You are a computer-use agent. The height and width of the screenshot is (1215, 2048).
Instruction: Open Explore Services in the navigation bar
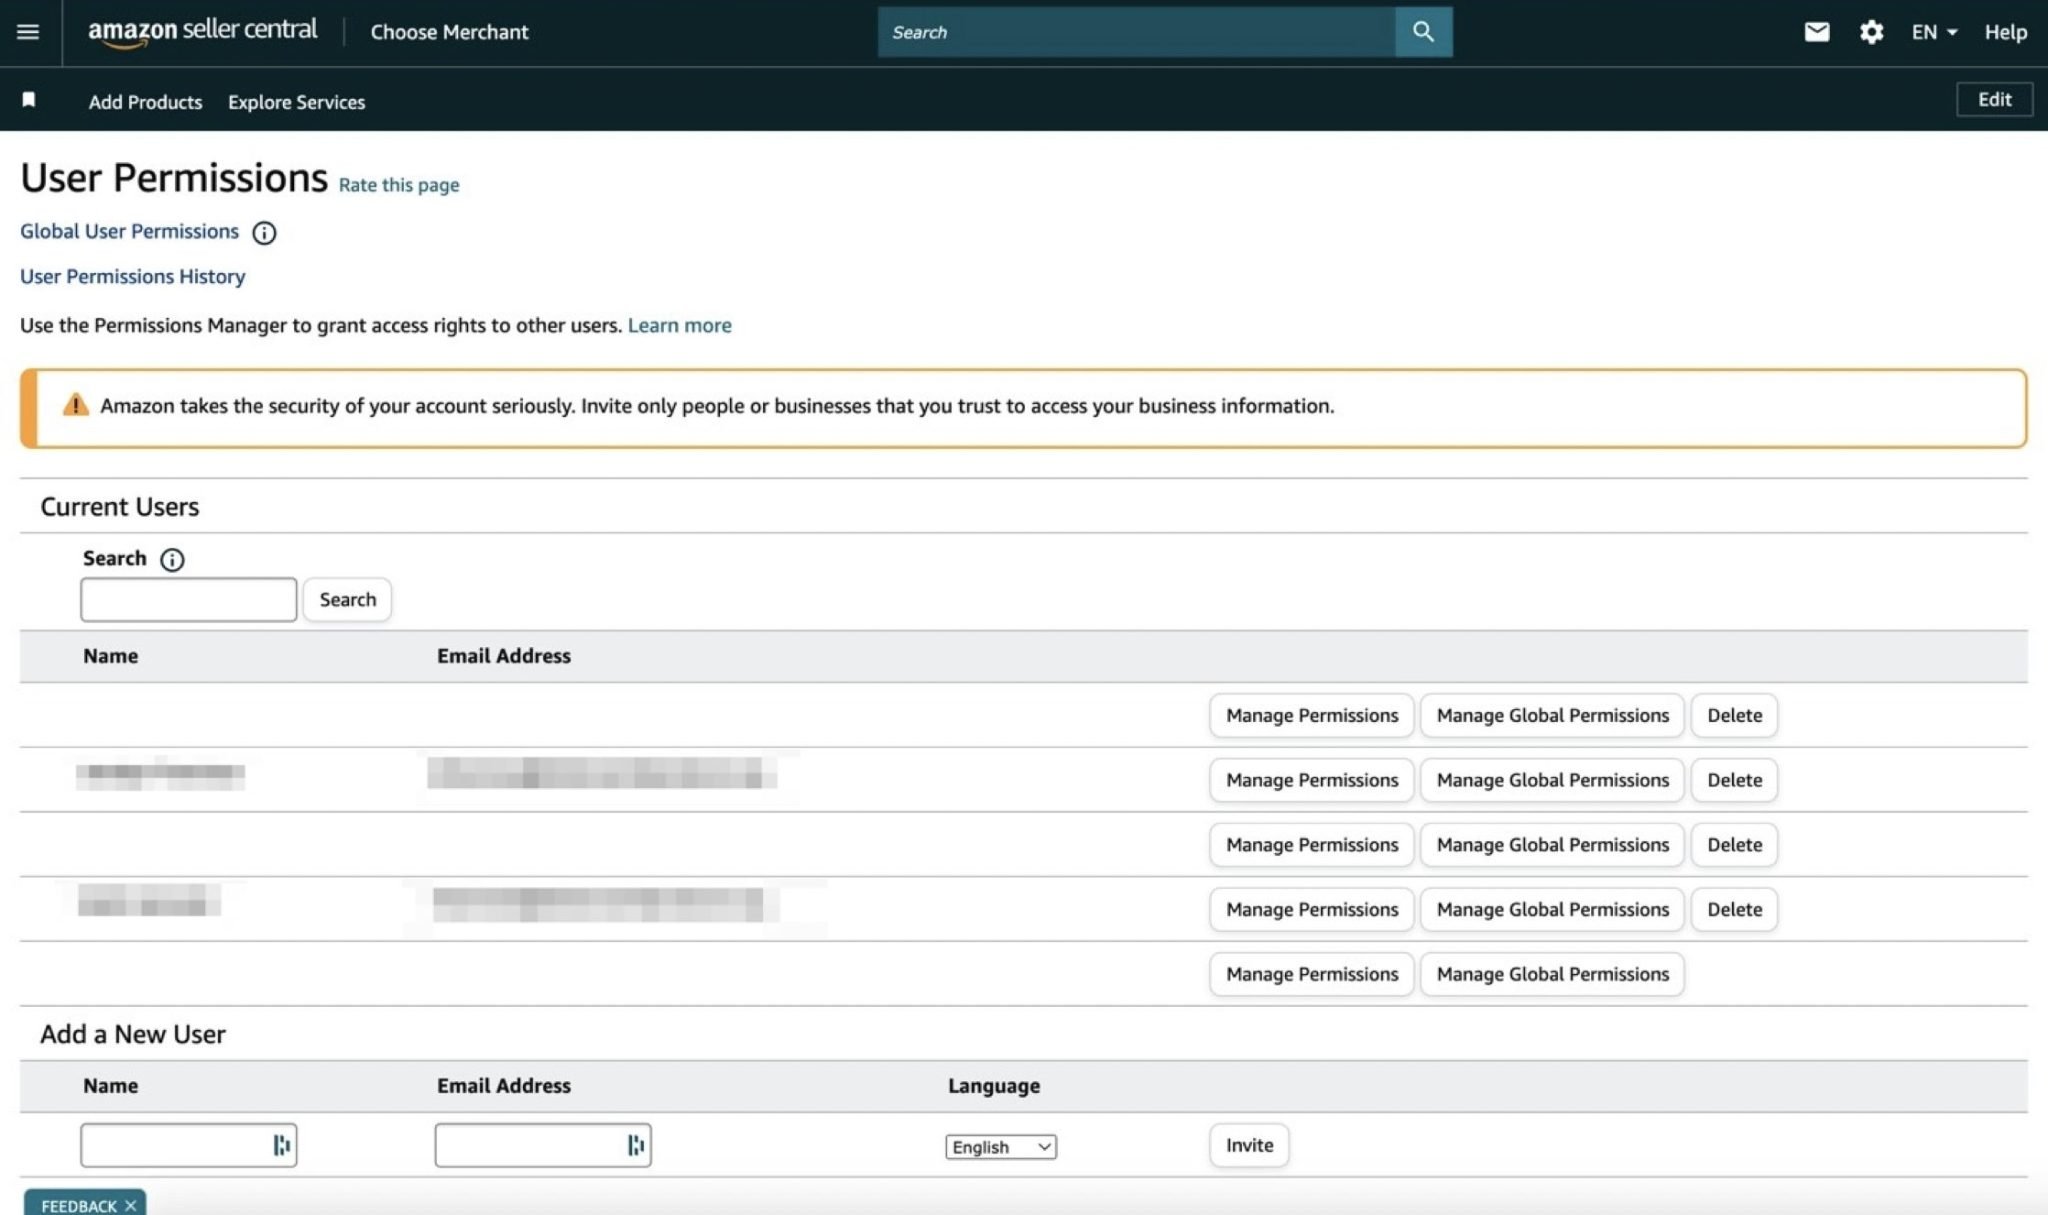click(296, 102)
